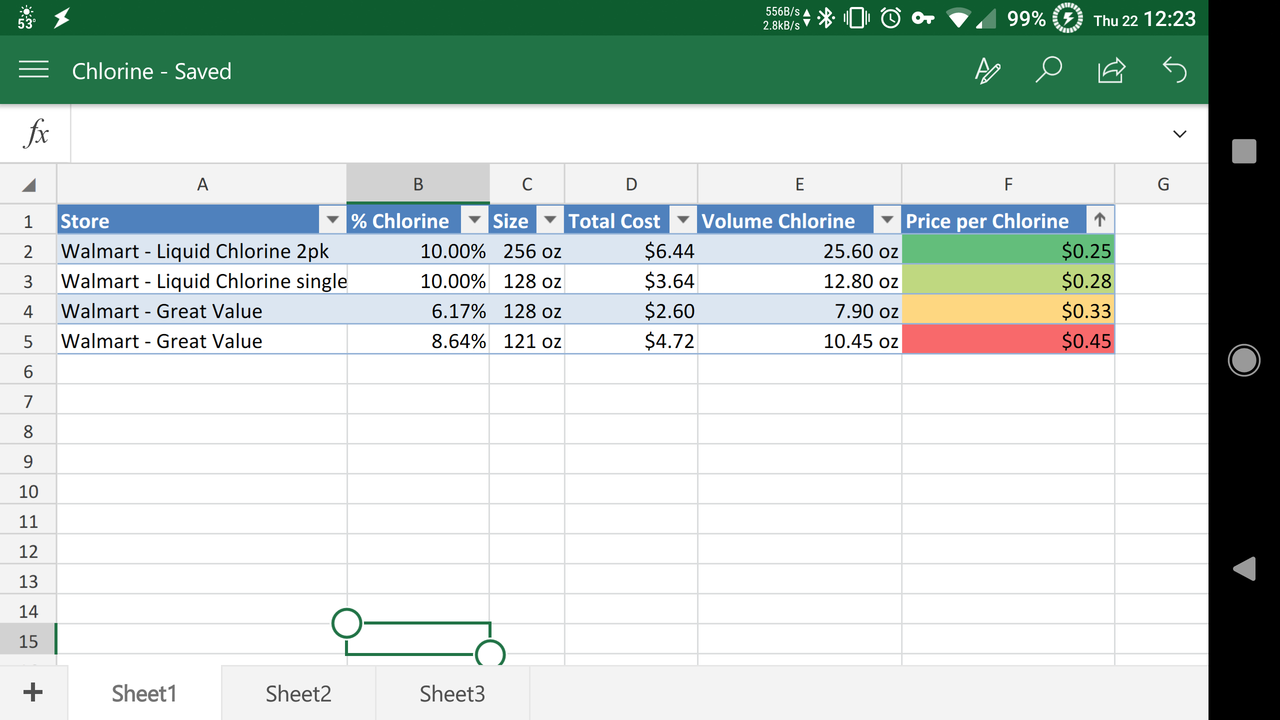The width and height of the screenshot is (1280, 720).
Task: Open the Size column filter dropdown
Action: point(550,220)
